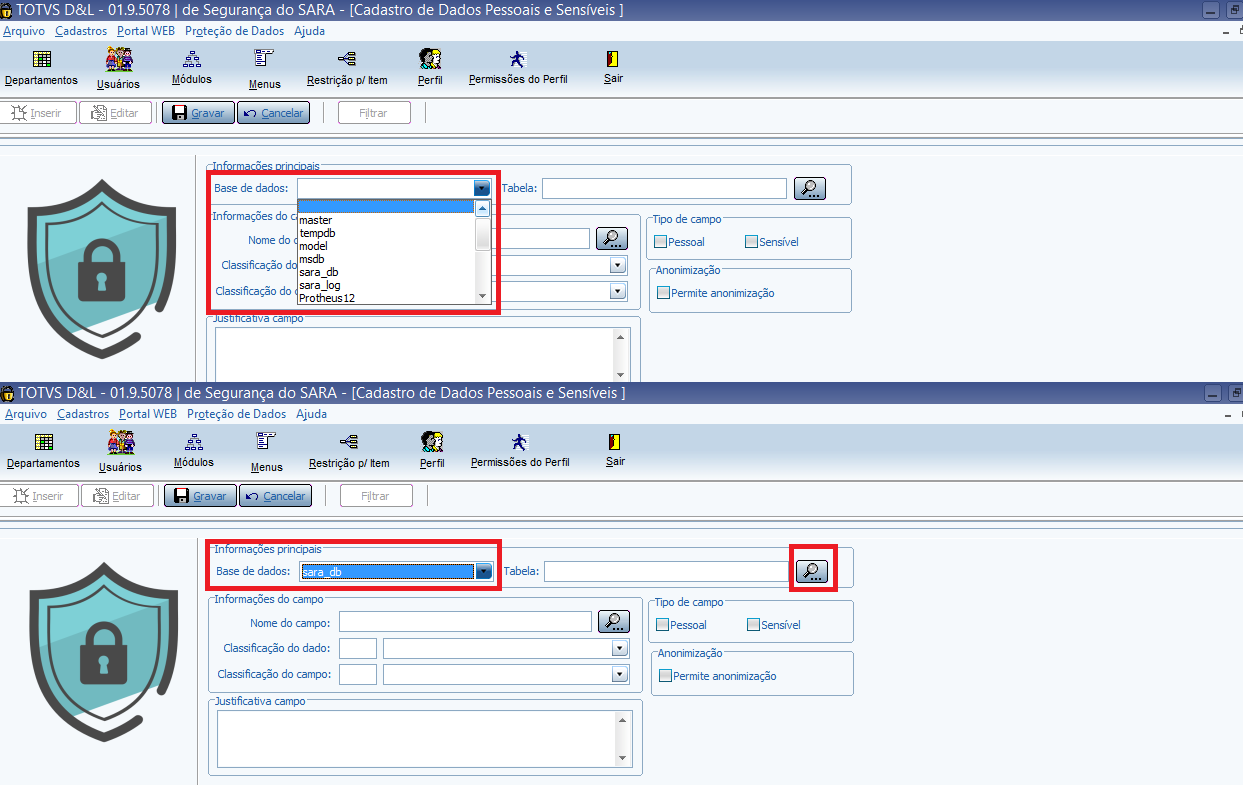This screenshot has height=785, width=1243.
Task: Open Usuários in the window with open database list
Action: coord(118,69)
